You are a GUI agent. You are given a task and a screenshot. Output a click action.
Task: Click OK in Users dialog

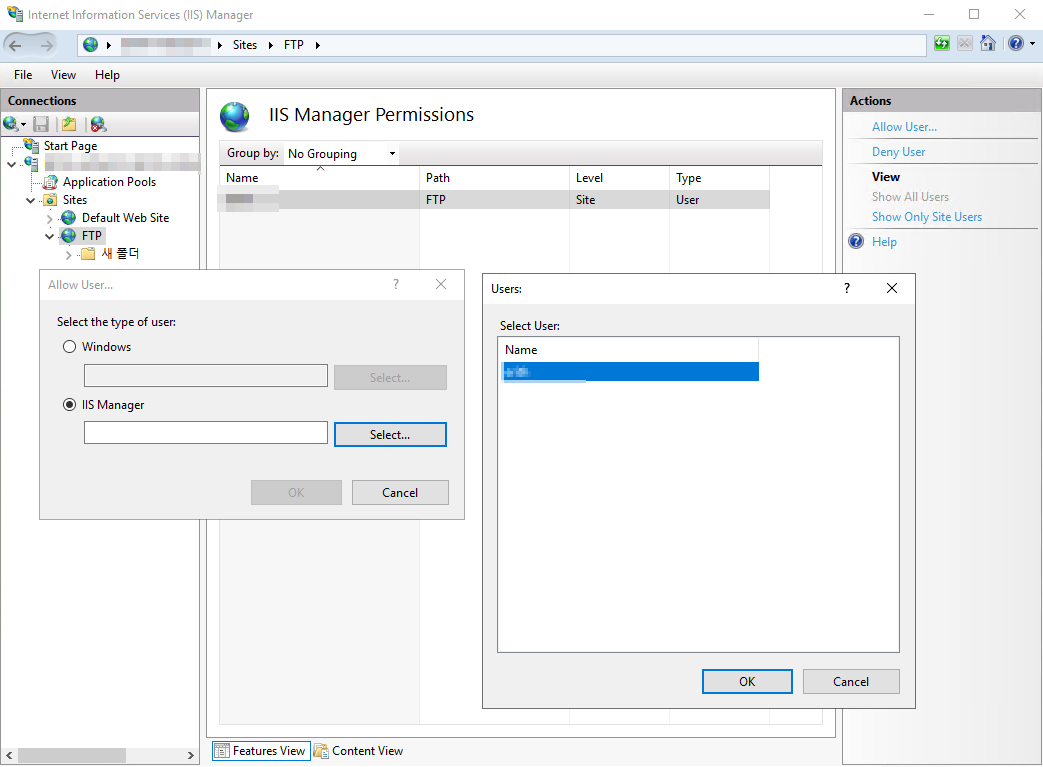pyautogui.click(x=747, y=681)
